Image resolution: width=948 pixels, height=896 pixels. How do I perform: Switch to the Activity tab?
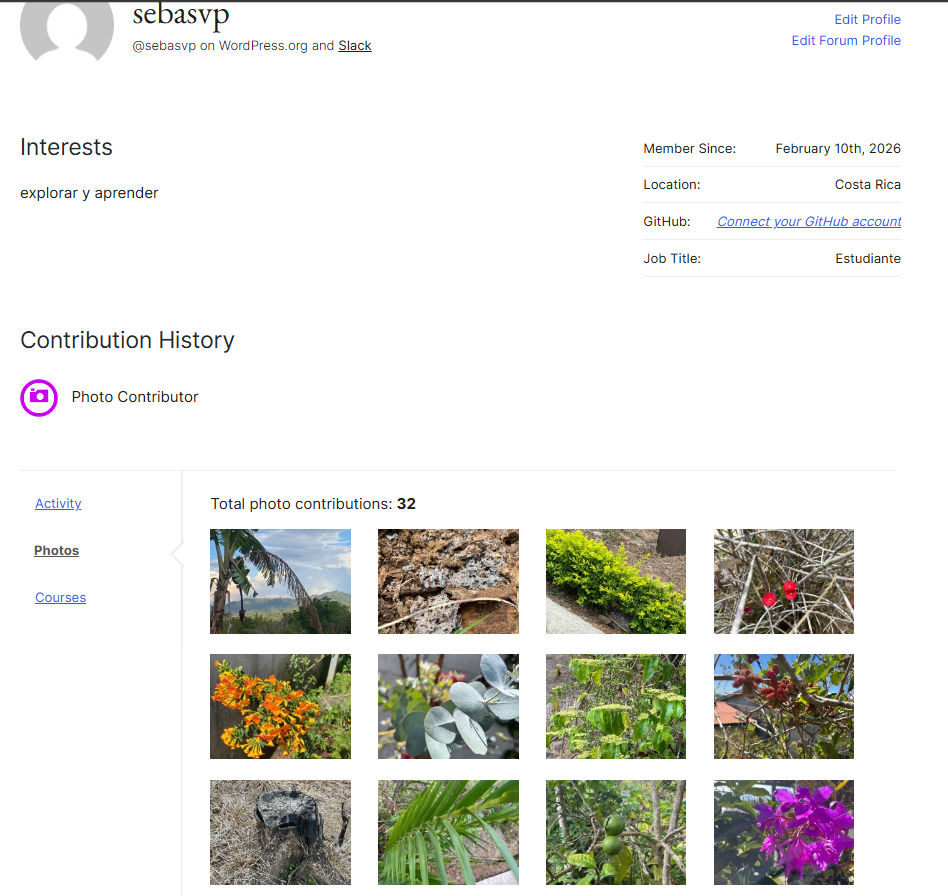click(x=58, y=503)
